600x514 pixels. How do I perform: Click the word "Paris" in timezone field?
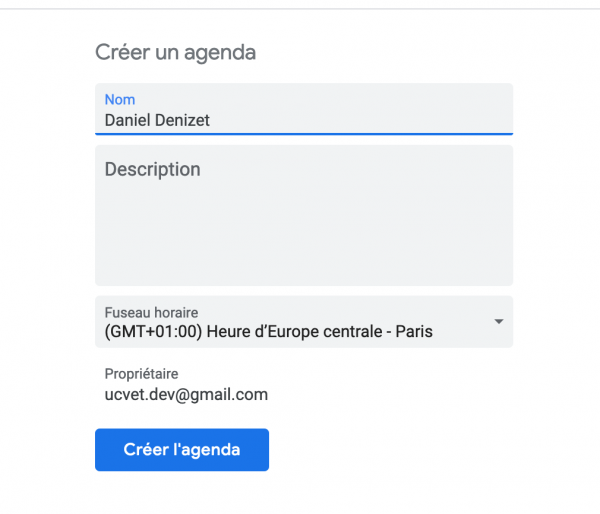click(412, 331)
